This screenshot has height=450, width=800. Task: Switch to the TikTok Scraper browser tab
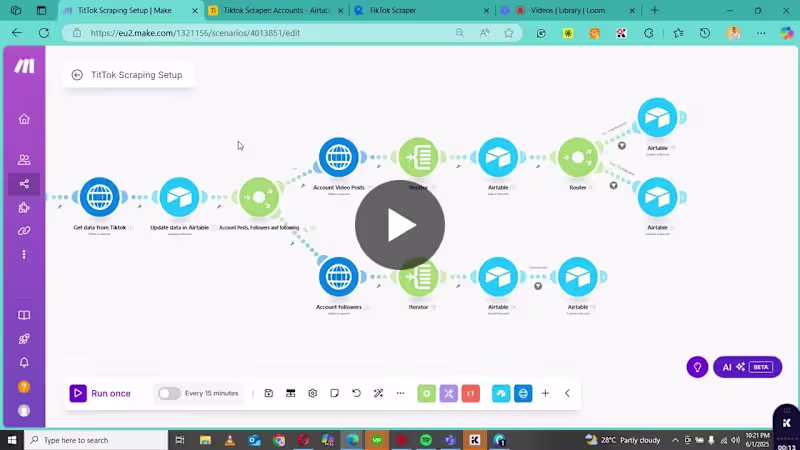coord(421,10)
